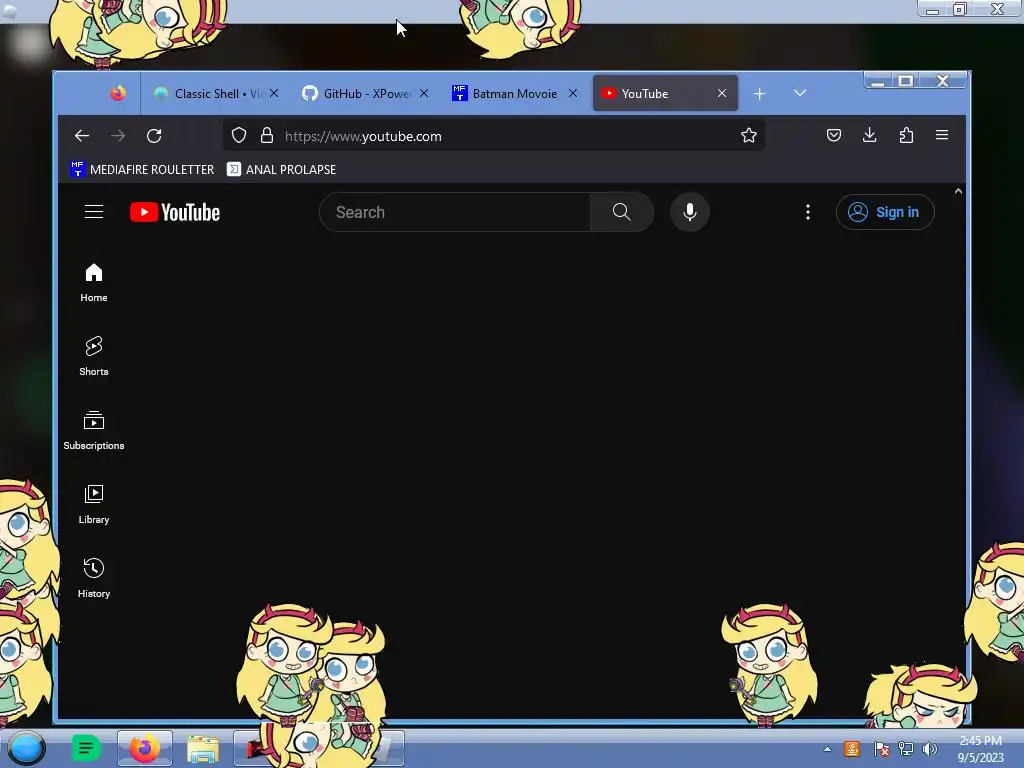Close the YouTube tab
This screenshot has height=768, width=1024.
click(722, 93)
